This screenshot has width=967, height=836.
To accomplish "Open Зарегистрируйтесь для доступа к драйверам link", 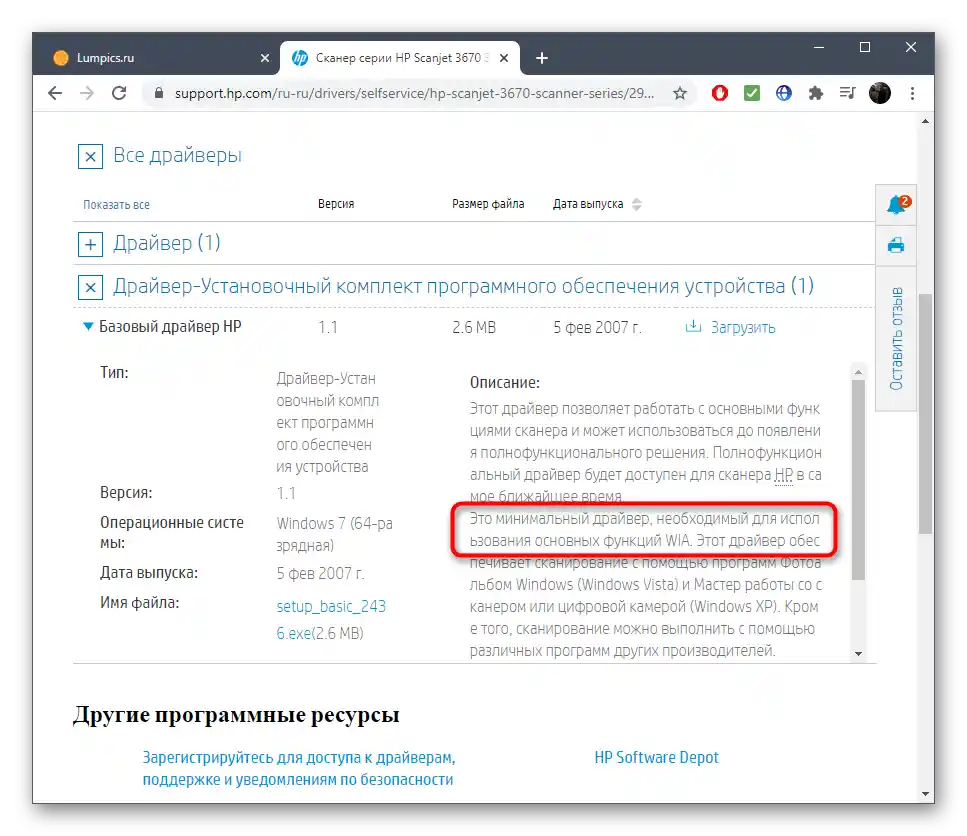I will (299, 768).
